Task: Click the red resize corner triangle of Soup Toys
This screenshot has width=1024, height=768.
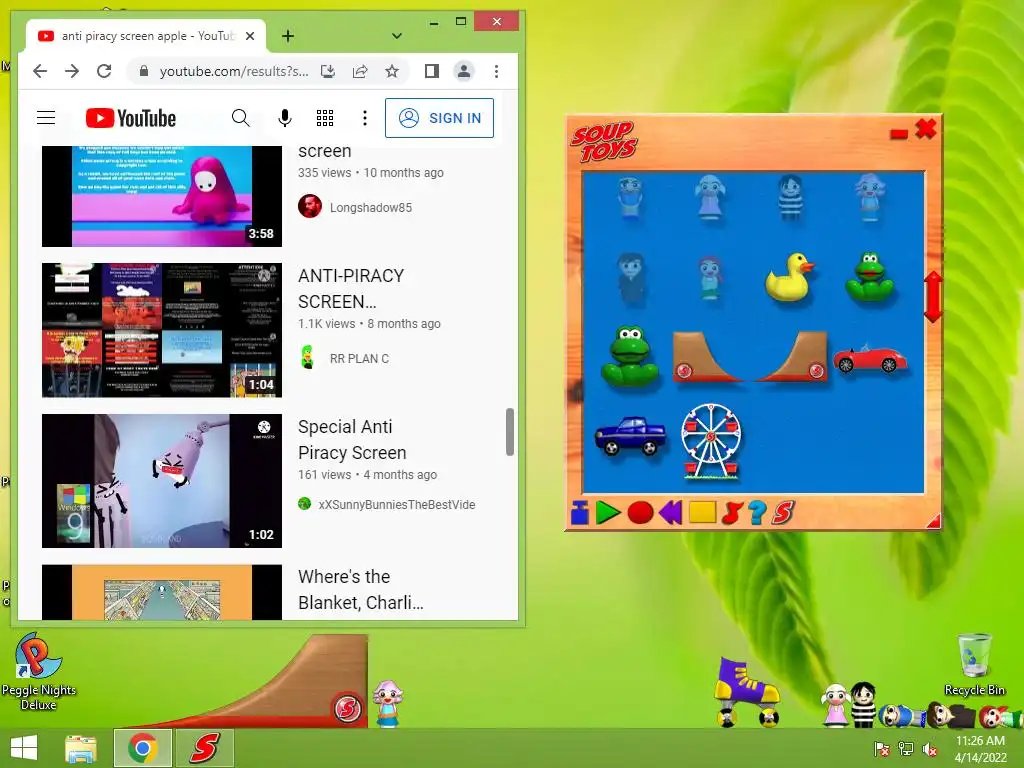Action: pos(934,520)
